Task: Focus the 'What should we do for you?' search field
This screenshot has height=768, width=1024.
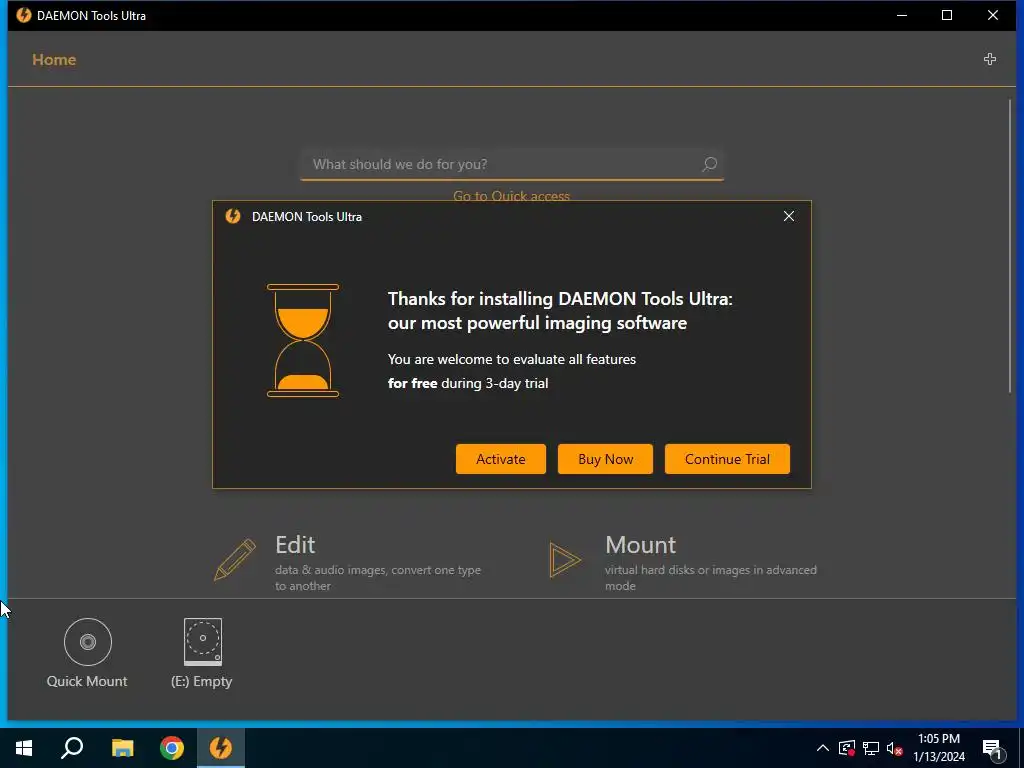Action: [511, 165]
